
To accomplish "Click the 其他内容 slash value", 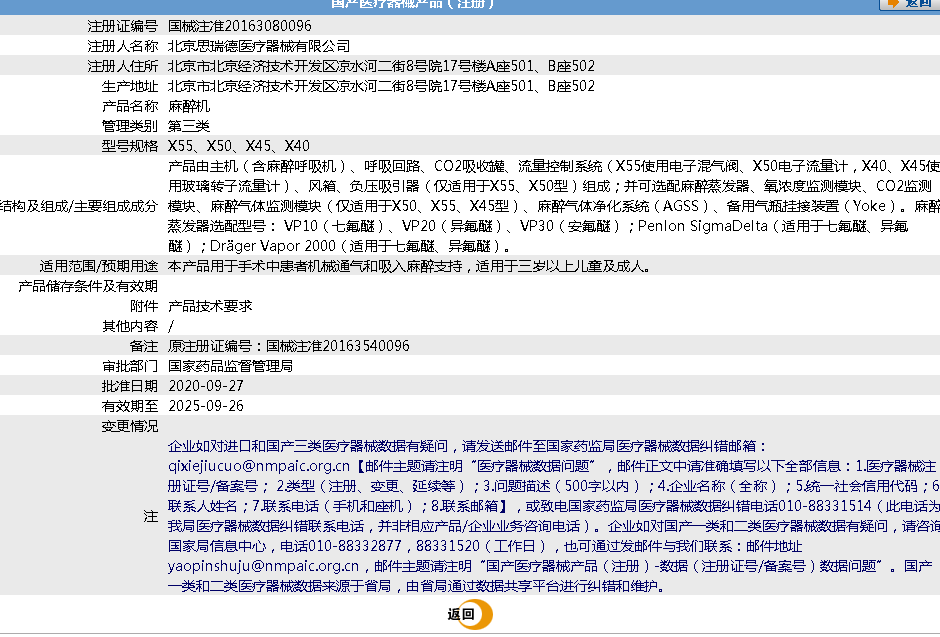I will tap(171, 326).
